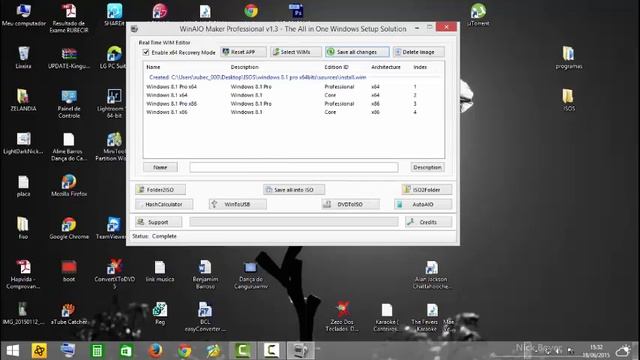Open Alan Jackson Chattahoochee file icon
The height and width of the screenshot is (360, 640).
[431, 275]
